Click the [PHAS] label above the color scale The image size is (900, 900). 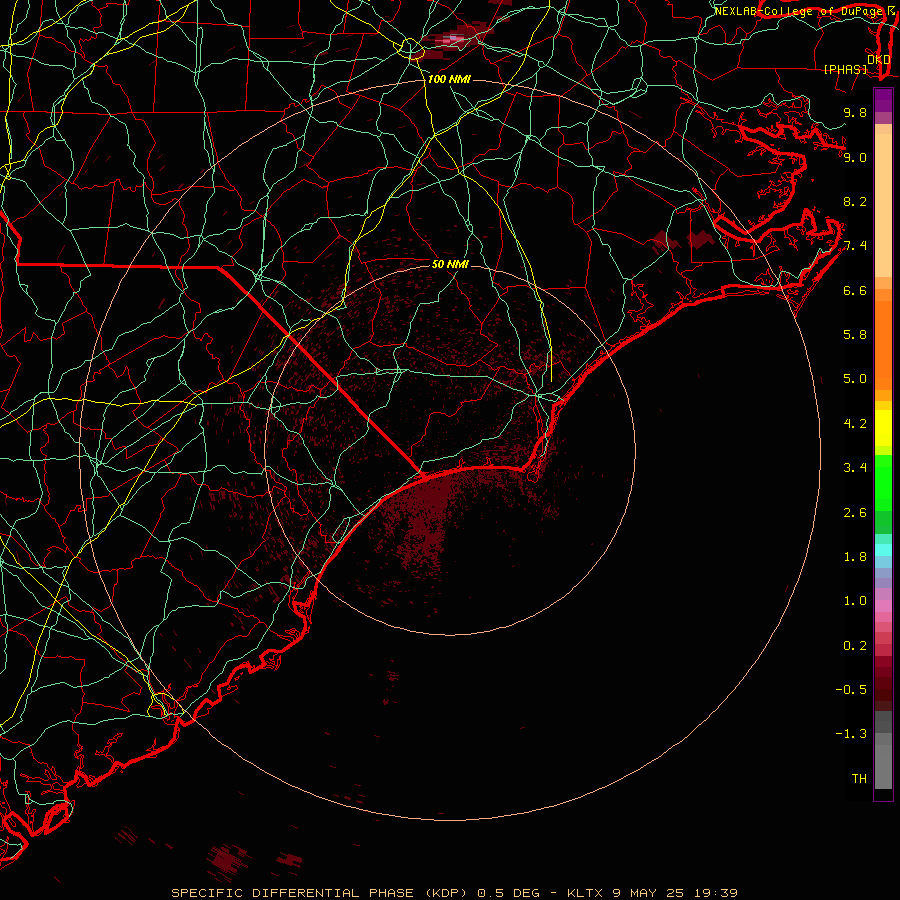(845, 69)
